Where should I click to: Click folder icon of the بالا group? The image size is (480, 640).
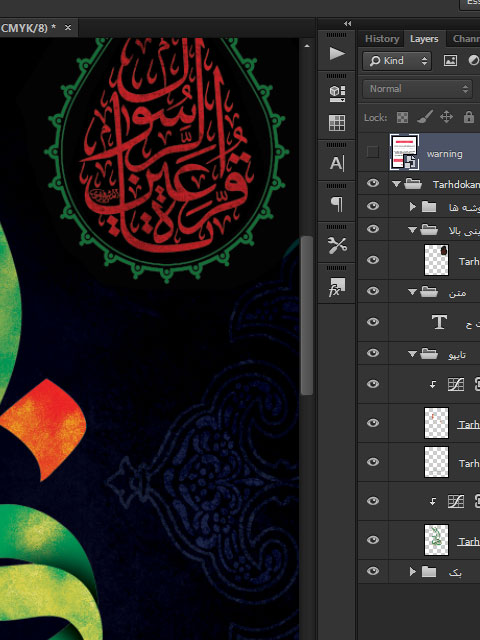coord(429,230)
